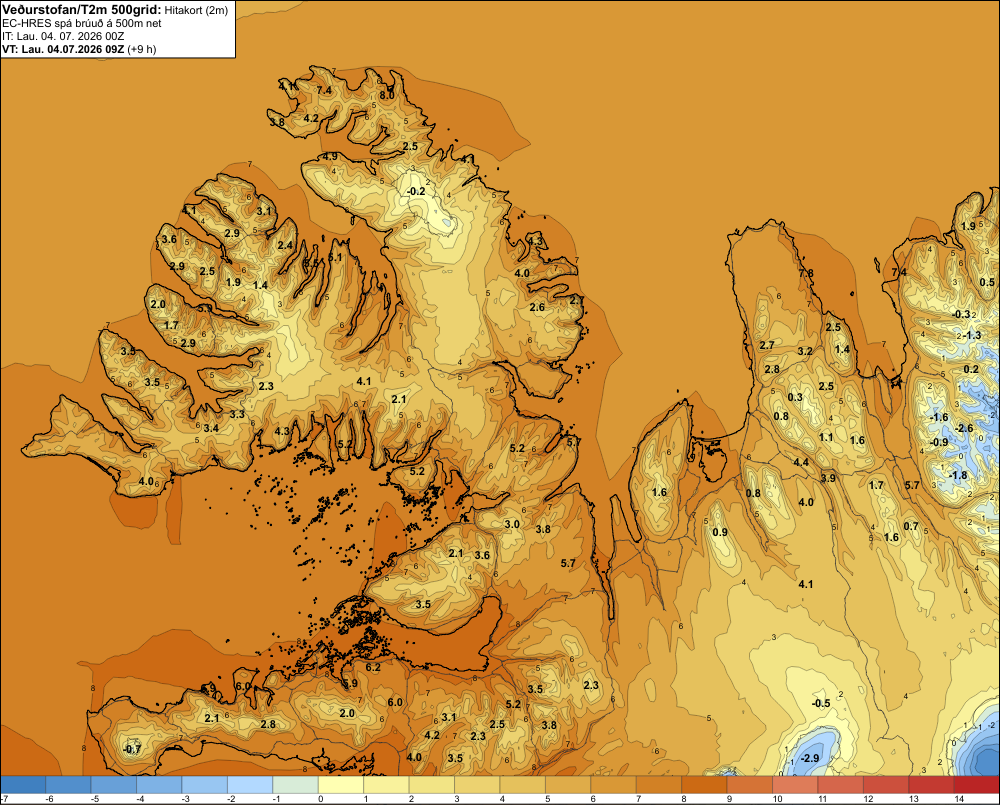Click the temperature value '-0.3' on the map
Image resolution: width=1000 pixels, height=805 pixels.
(x=960, y=314)
